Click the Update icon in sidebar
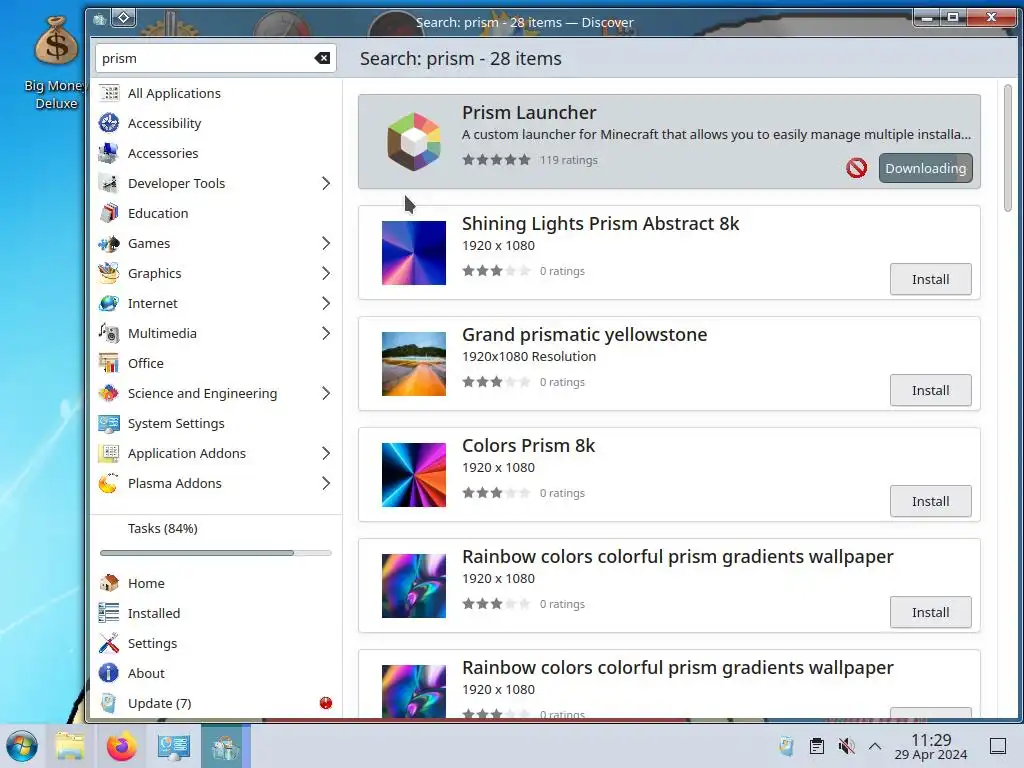Screen dimensions: 1024x768 pos(109,703)
